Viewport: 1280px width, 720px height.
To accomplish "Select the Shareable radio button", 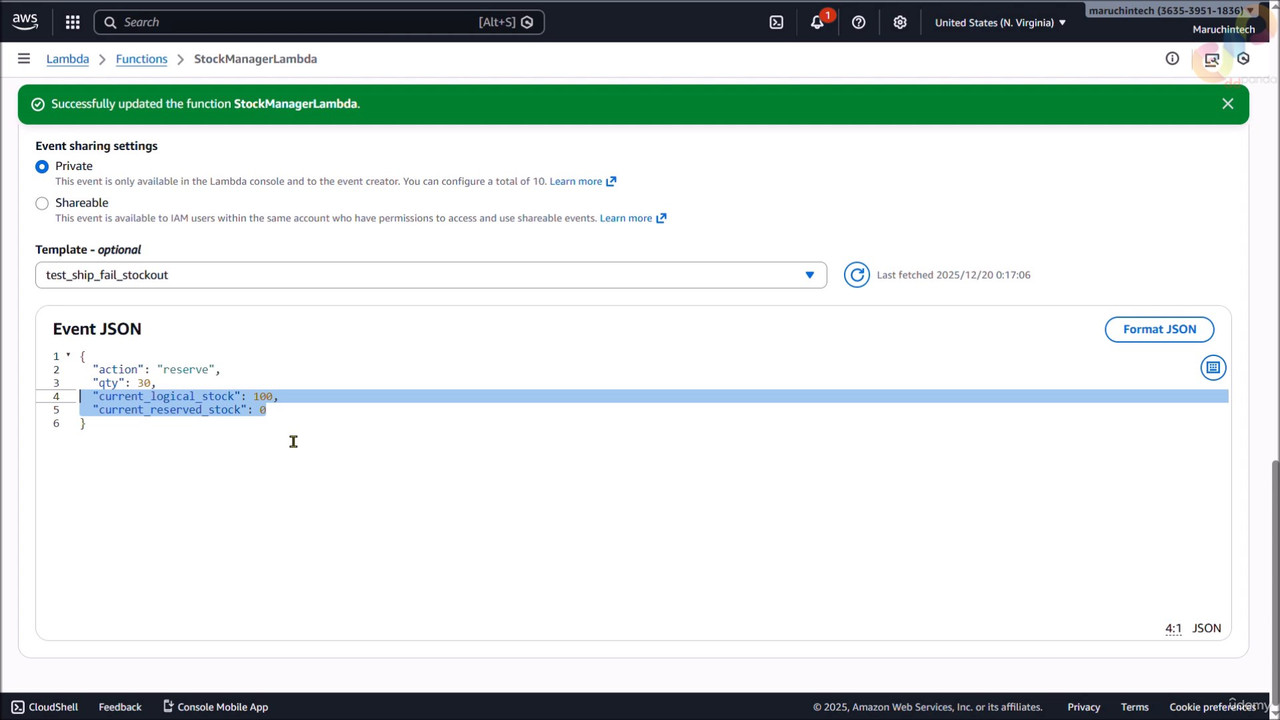I will (42, 203).
